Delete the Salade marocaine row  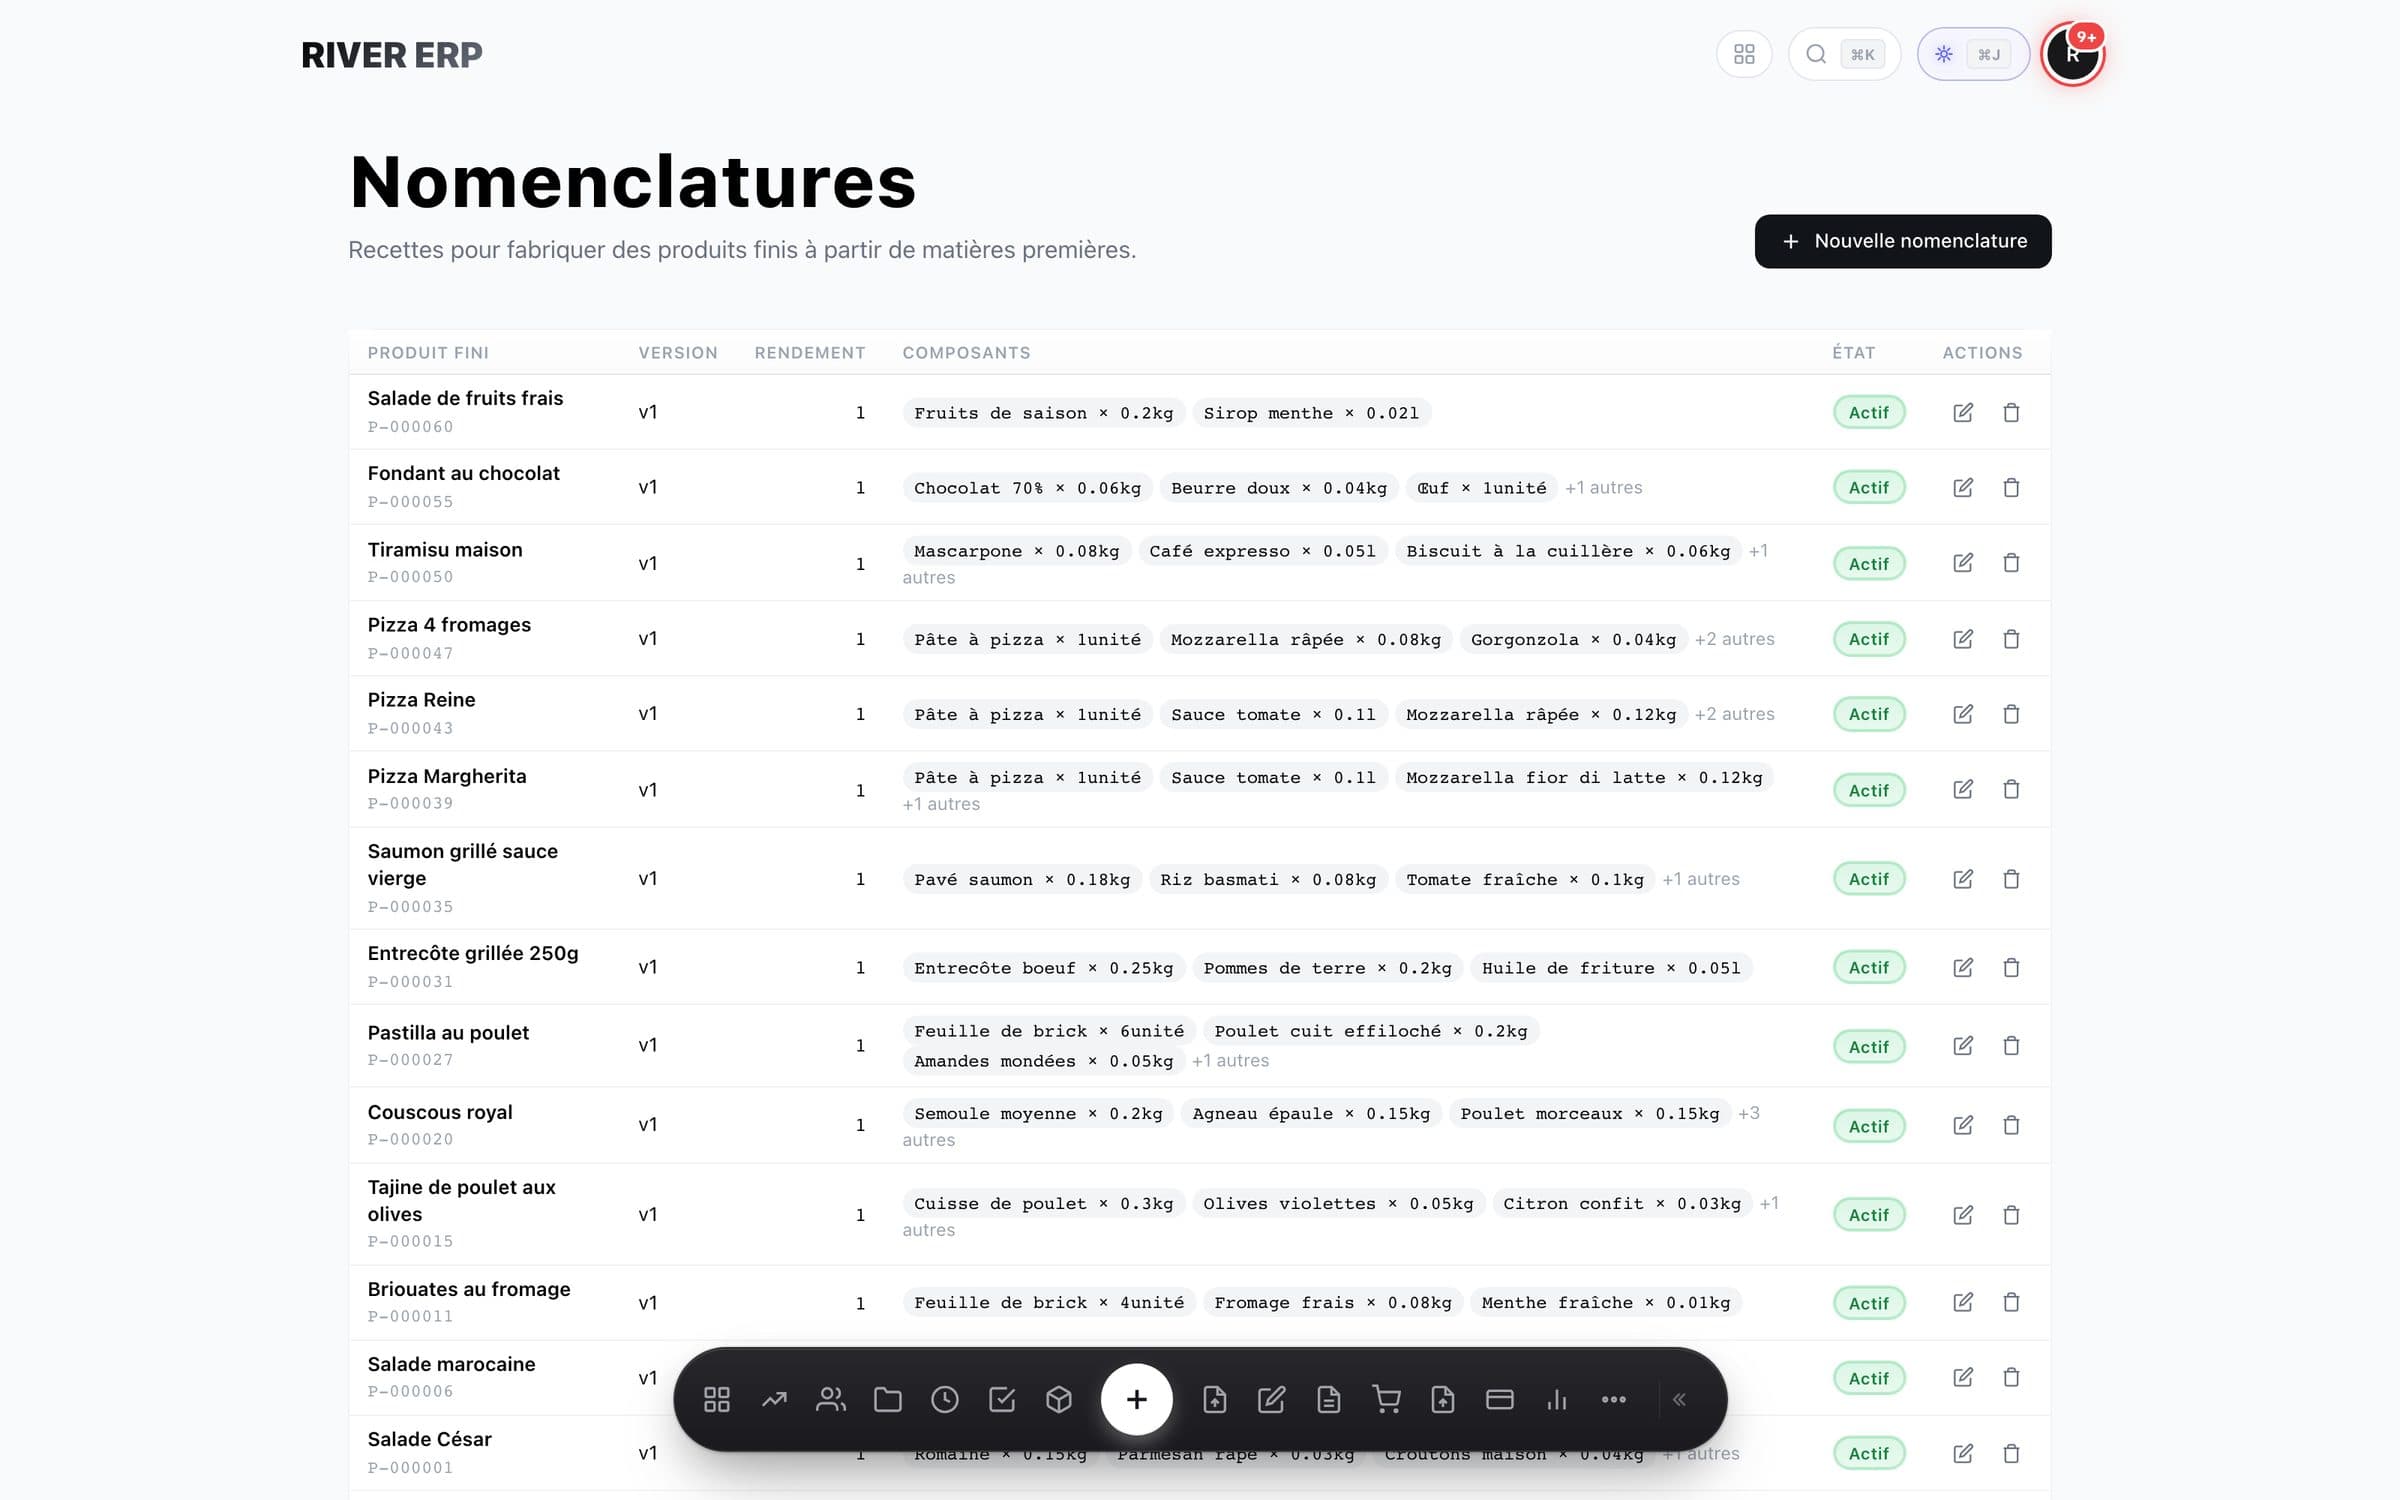[2011, 1377]
